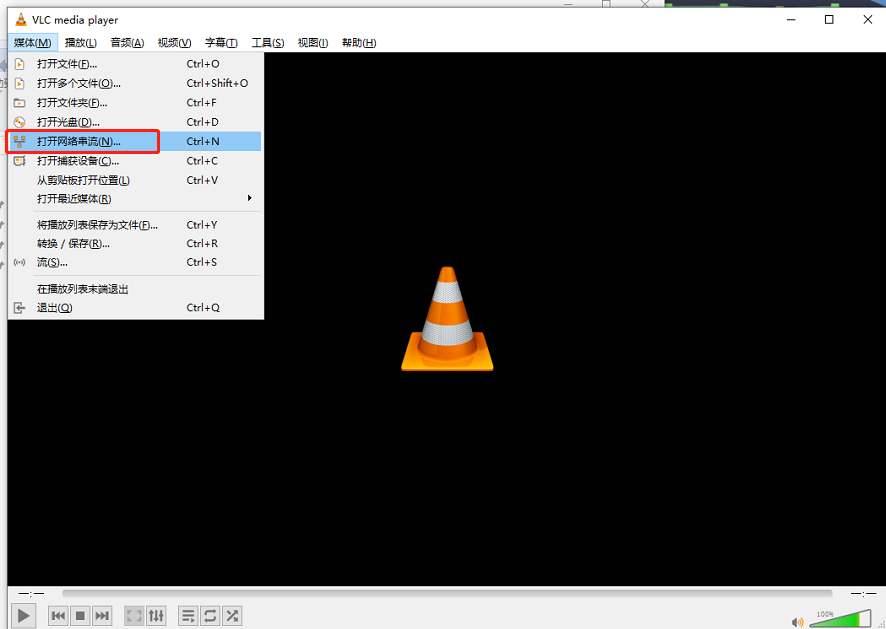The width and height of the screenshot is (886, 629).
Task: Adjust the volume slider at 100%
Action: [x=841, y=618]
